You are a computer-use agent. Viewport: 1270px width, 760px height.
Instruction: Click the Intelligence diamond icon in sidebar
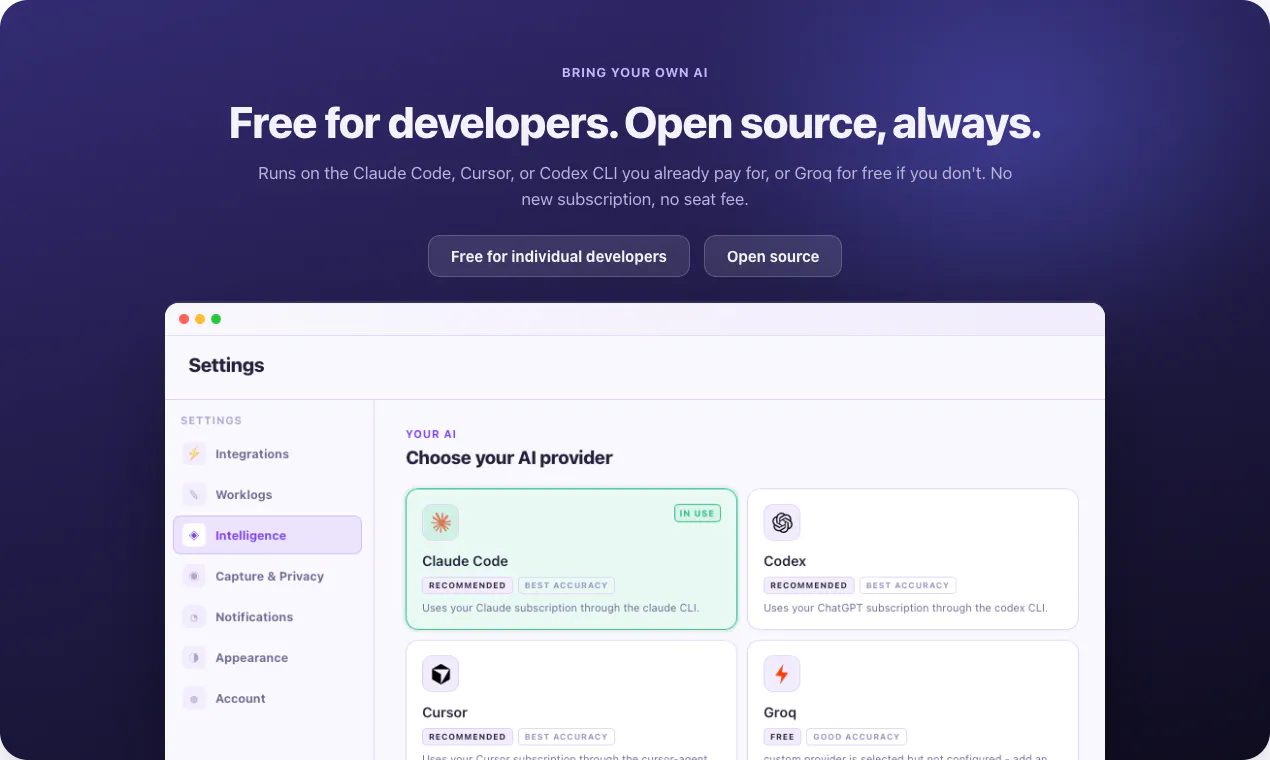[x=194, y=536]
